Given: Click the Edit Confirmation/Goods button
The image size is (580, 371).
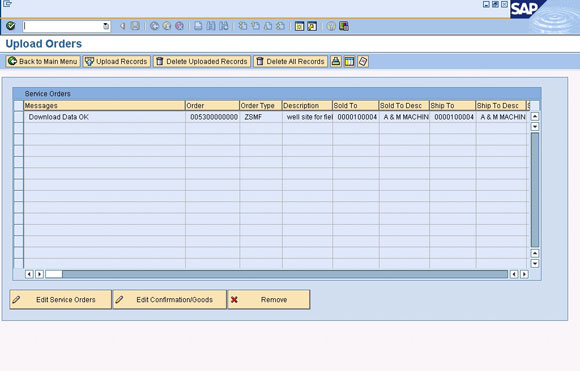Looking at the screenshot, I should coord(170,300).
